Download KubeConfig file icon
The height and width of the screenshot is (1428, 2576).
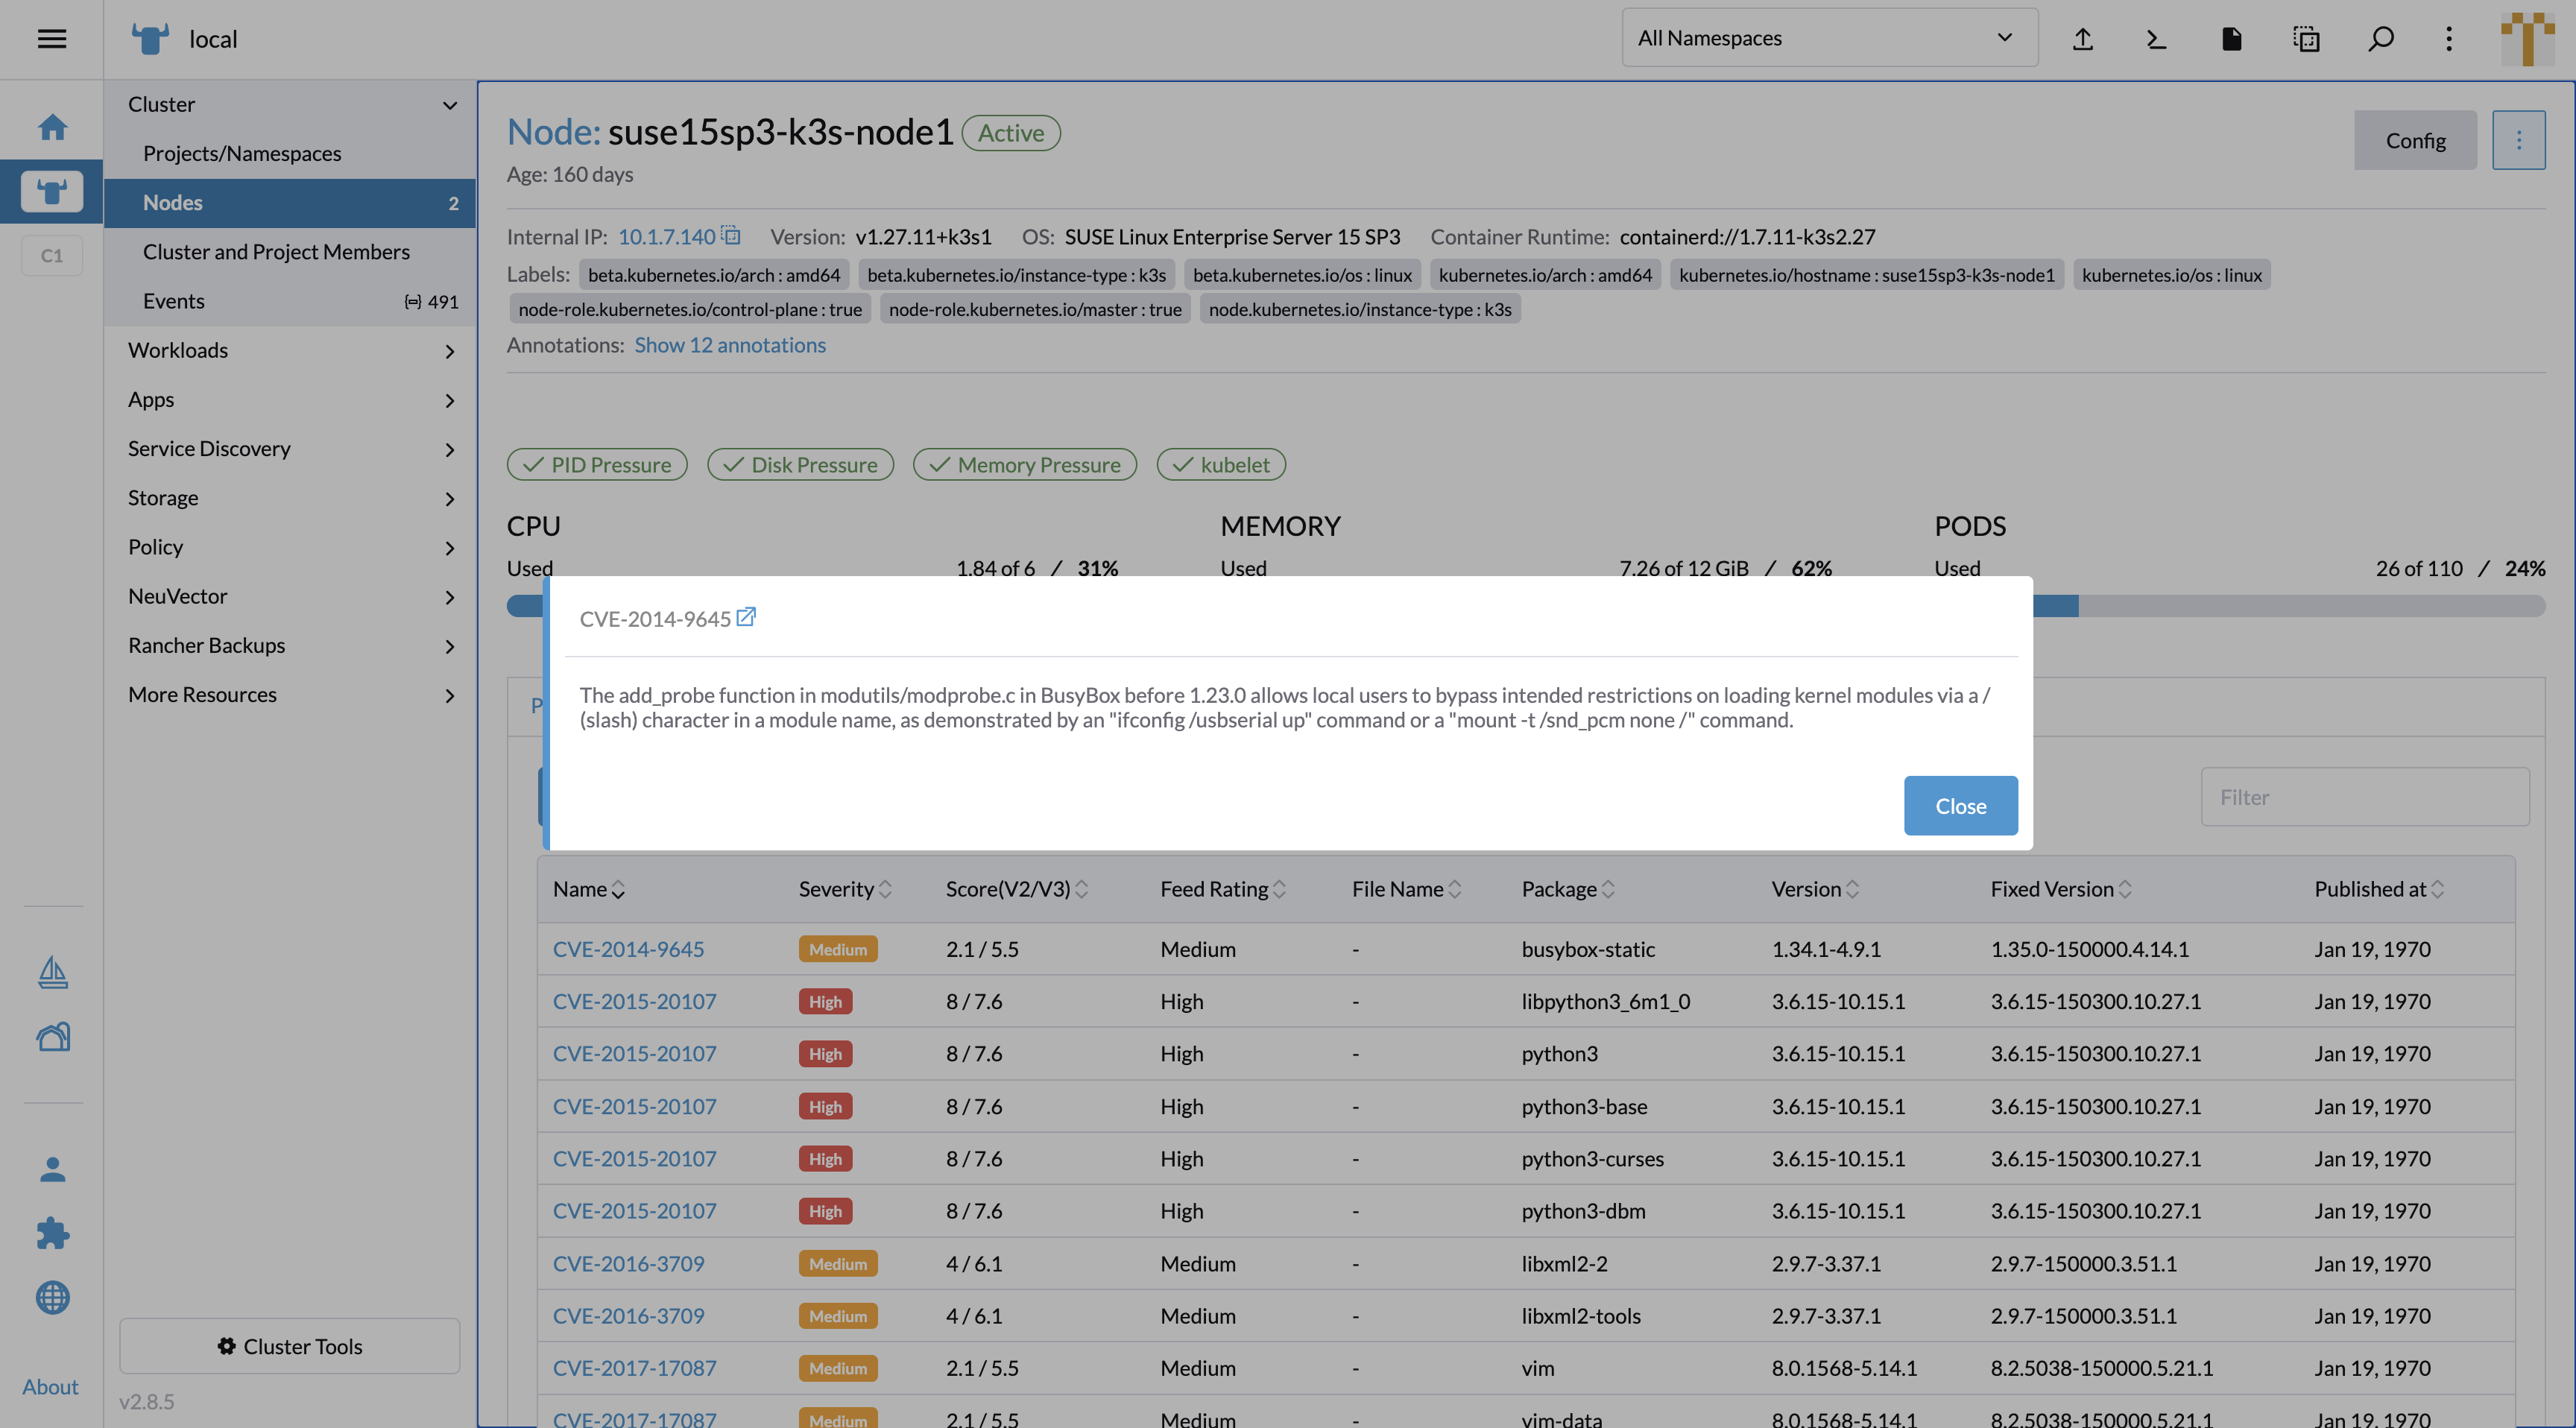click(x=2231, y=39)
